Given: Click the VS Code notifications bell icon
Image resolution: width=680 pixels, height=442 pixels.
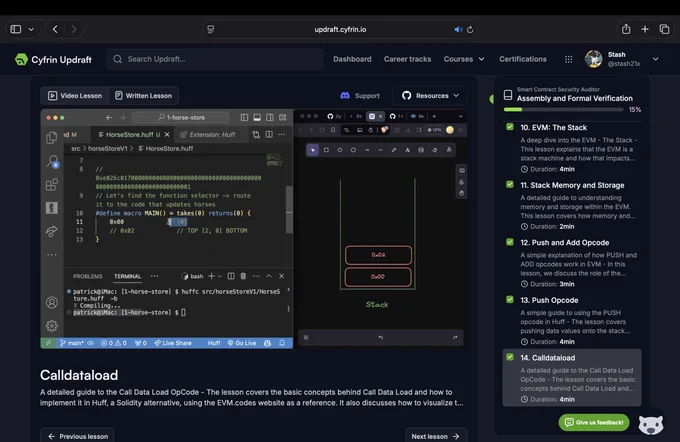Looking at the screenshot, I should click(282, 343).
